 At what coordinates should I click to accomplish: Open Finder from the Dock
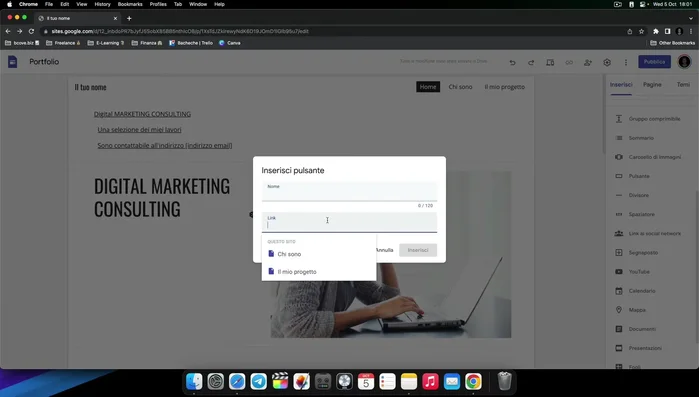194,381
